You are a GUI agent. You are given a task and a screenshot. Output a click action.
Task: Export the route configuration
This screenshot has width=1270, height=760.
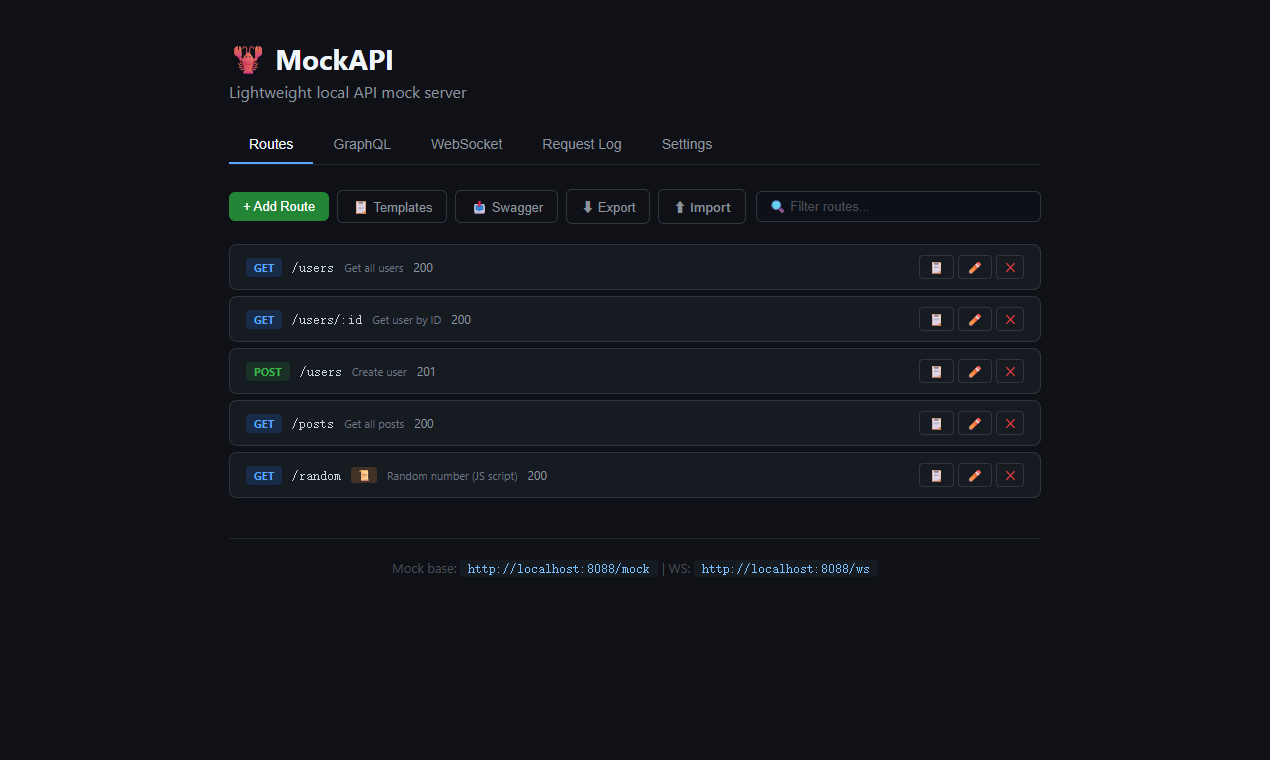click(607, 206)
